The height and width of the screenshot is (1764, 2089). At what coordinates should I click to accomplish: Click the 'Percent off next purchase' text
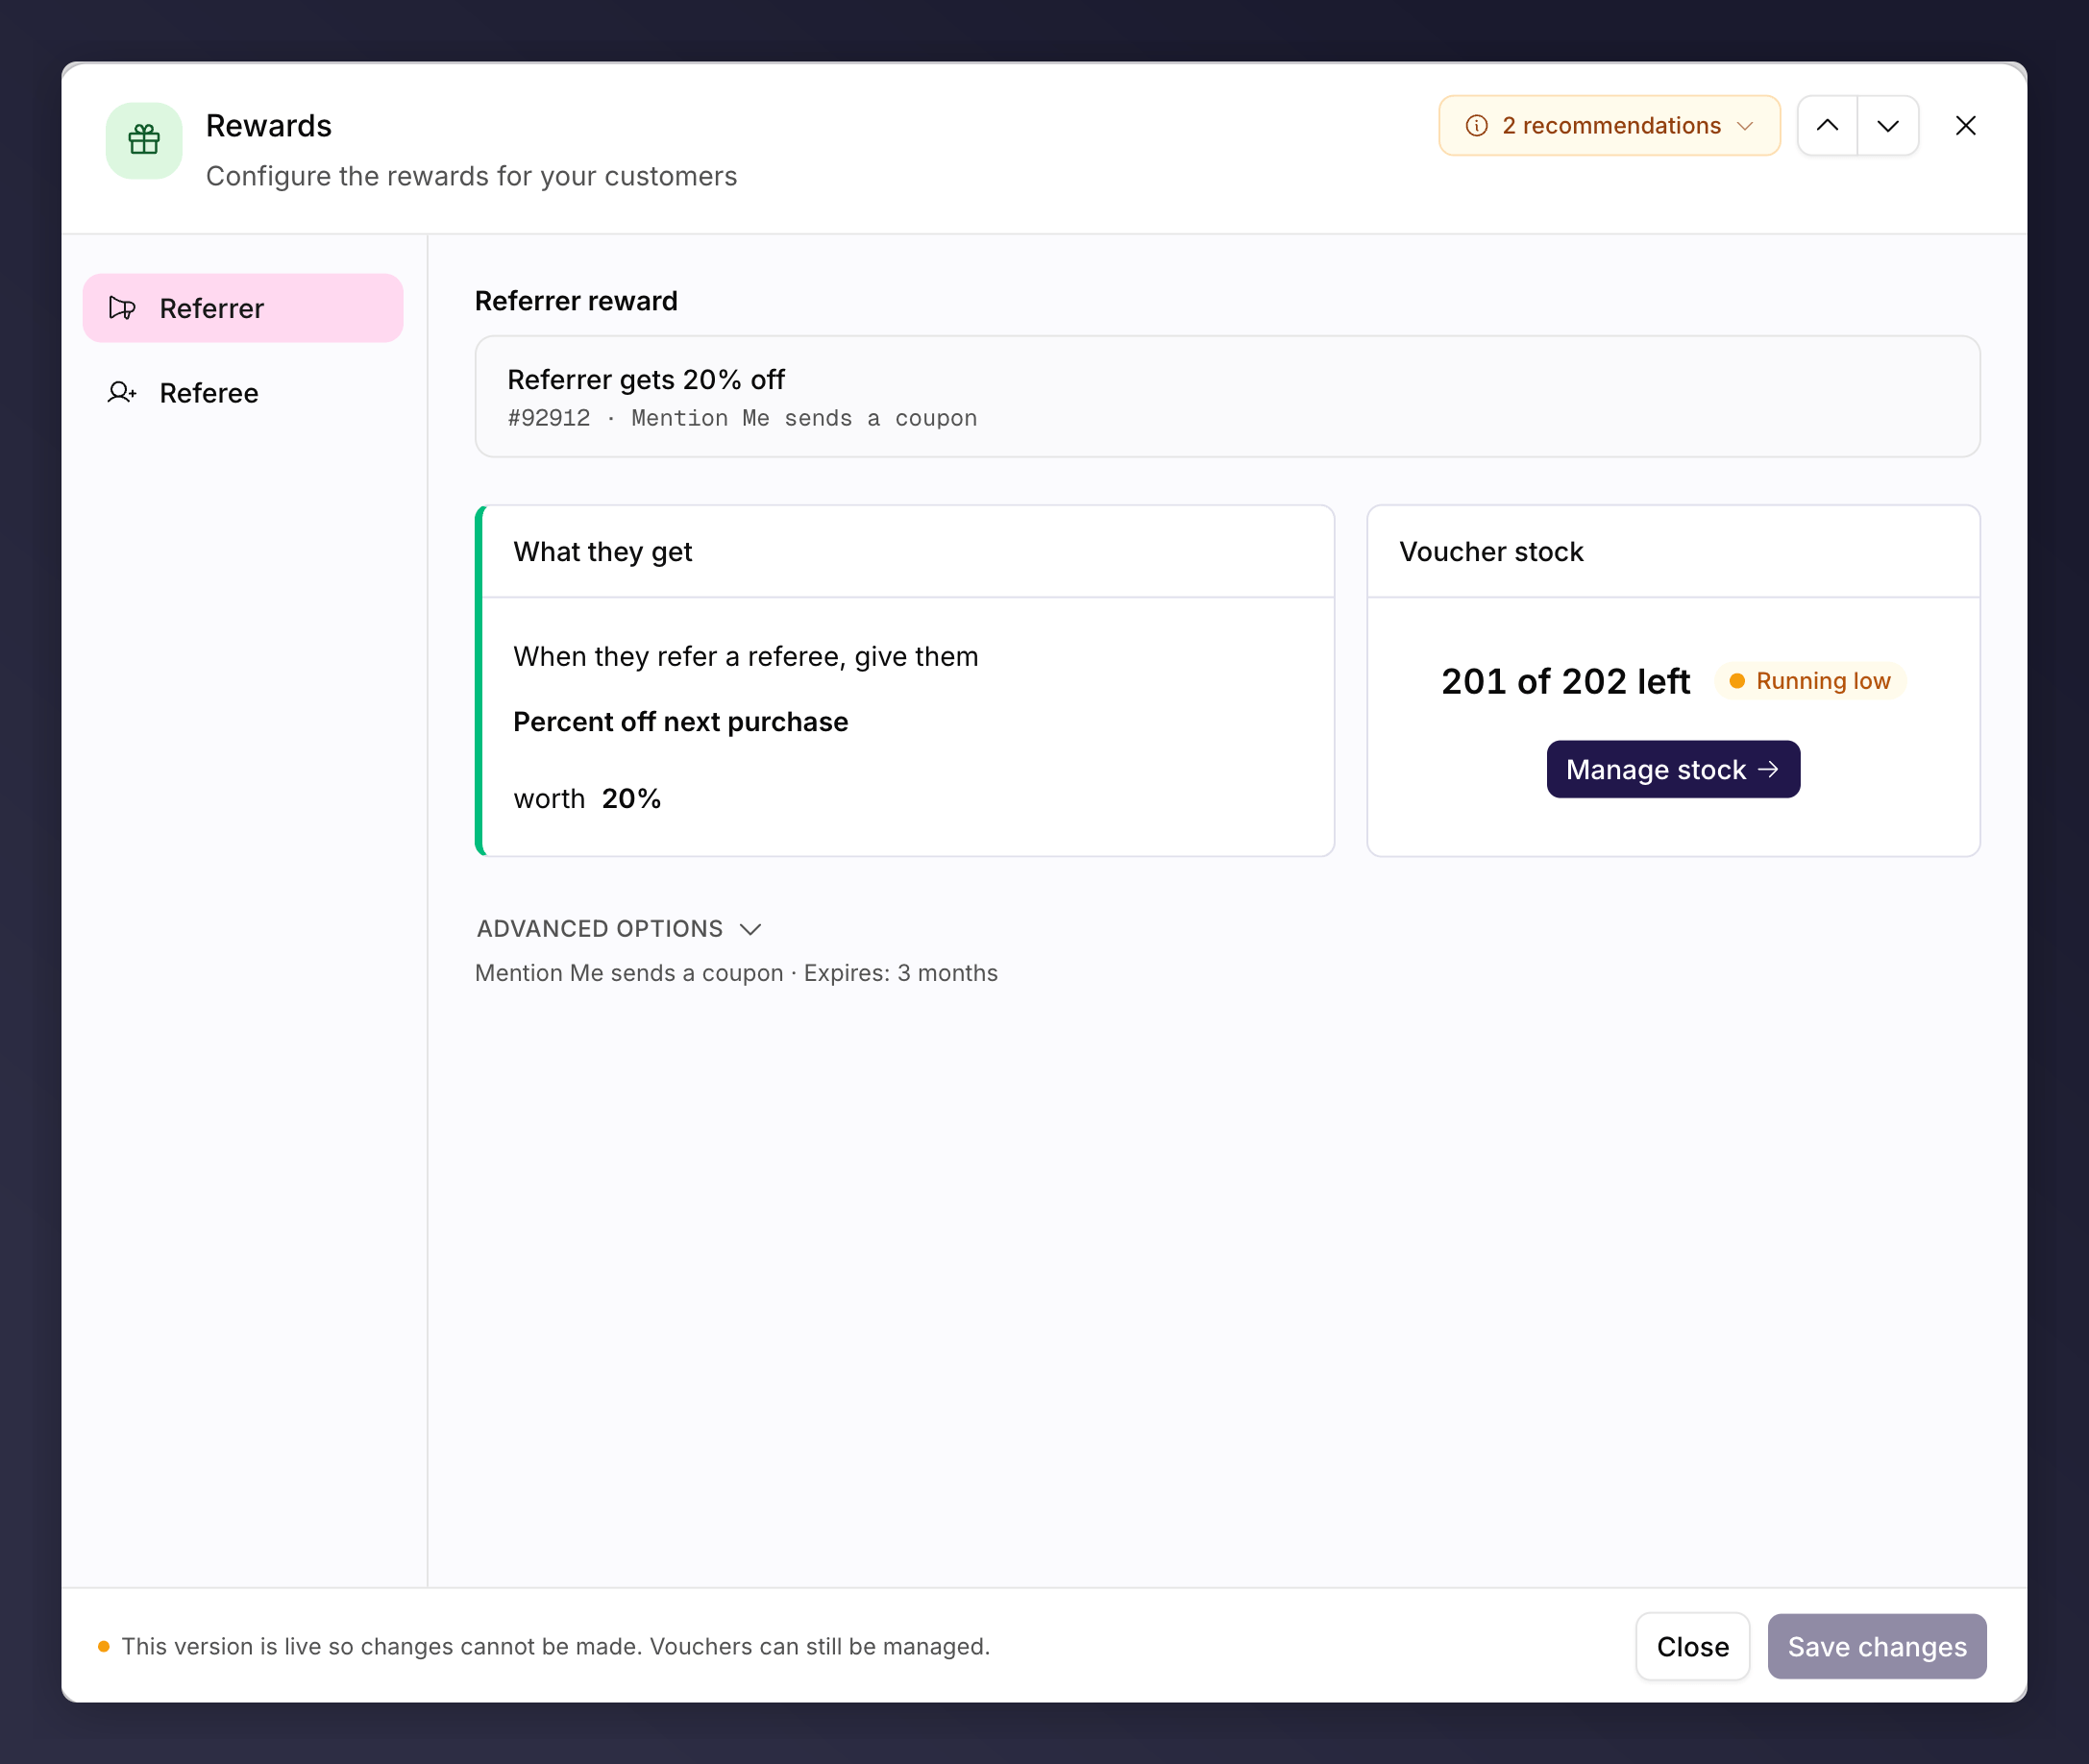pyautogui.click(x=680, y=722)
